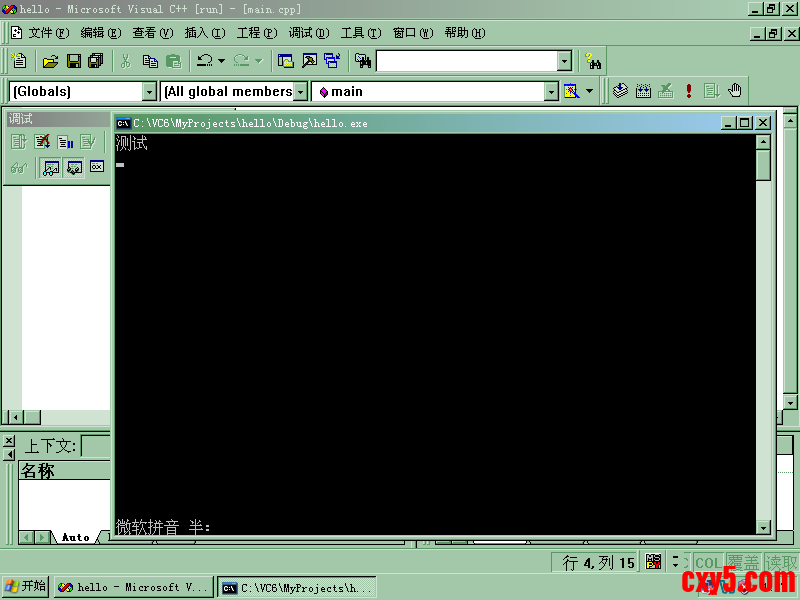Click the console vertical scrollbar thumb

(763, 165)
